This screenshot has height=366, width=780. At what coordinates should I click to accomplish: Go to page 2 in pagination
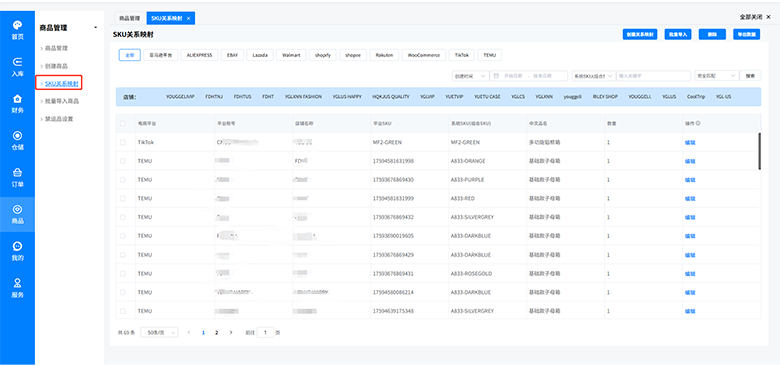click(x=216, y=332)
